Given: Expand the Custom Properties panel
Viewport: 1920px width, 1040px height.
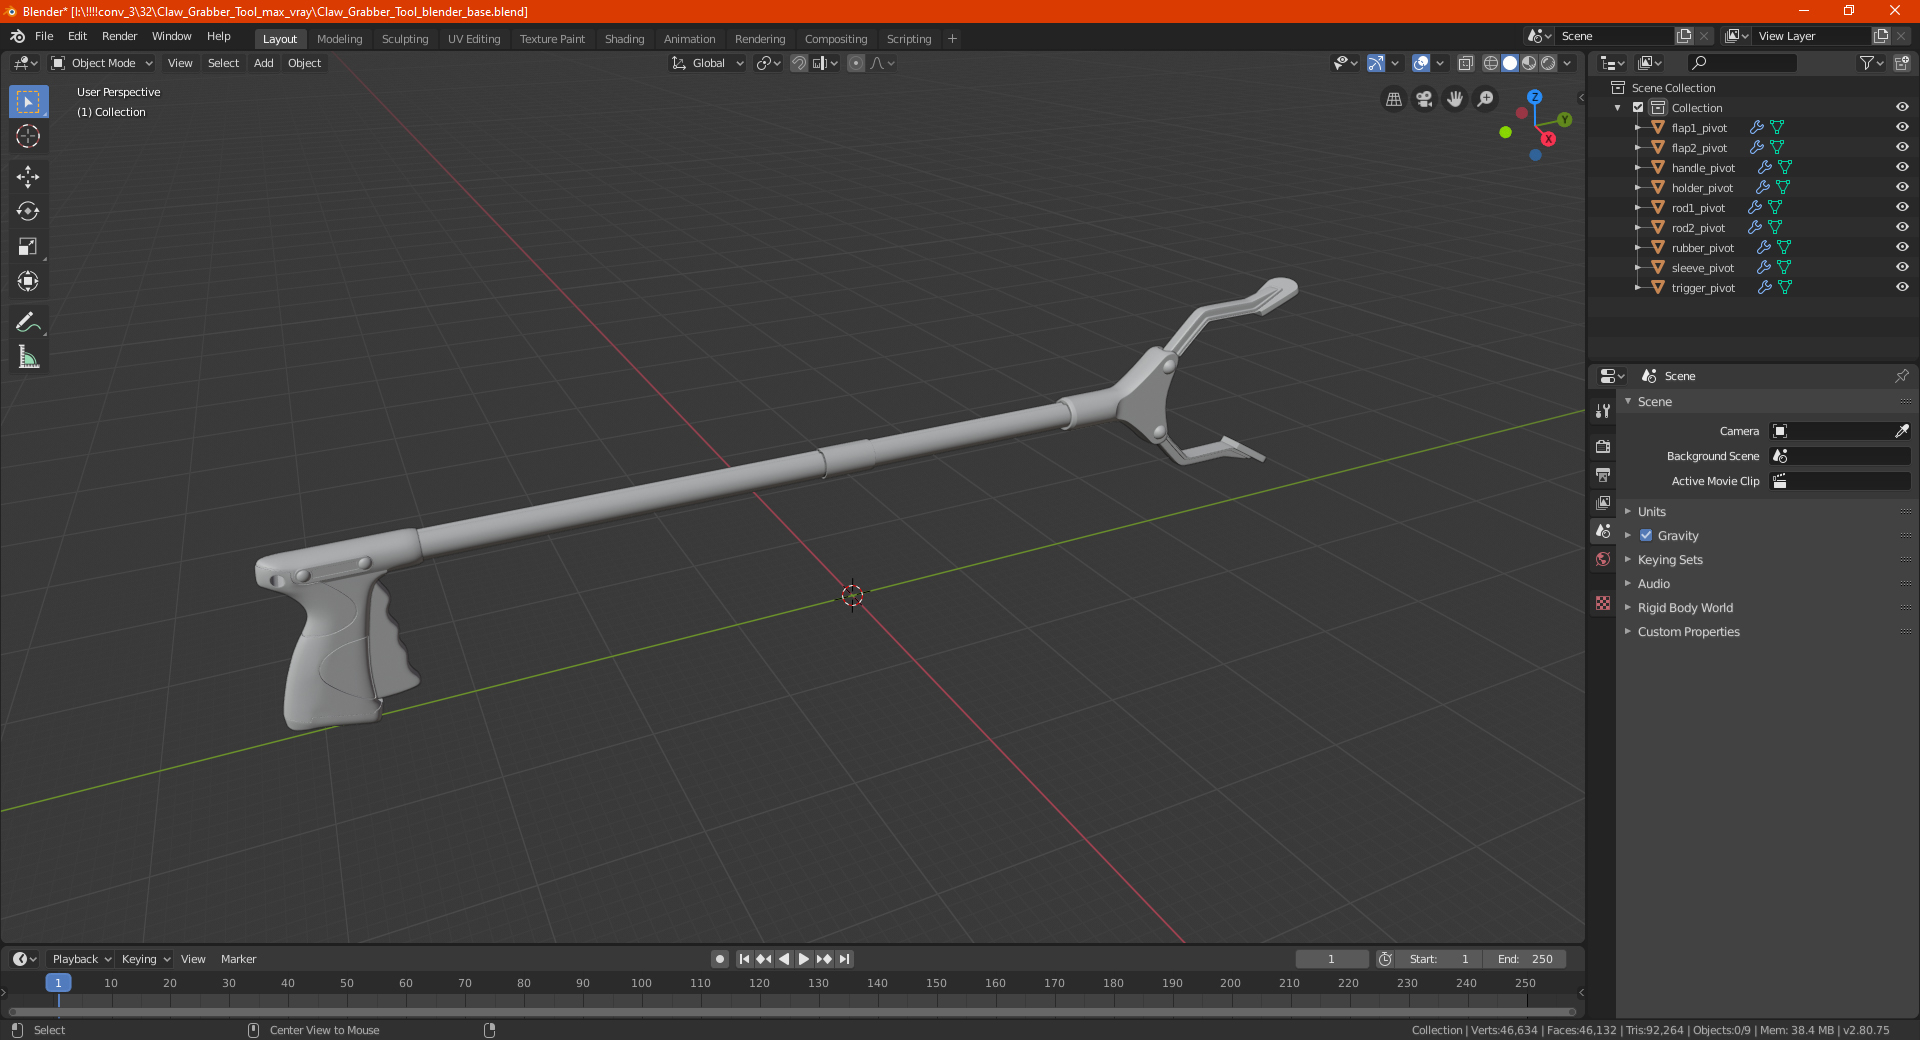Looking at the screenshot, I should pyautogui.click(x=1688, y=632).
